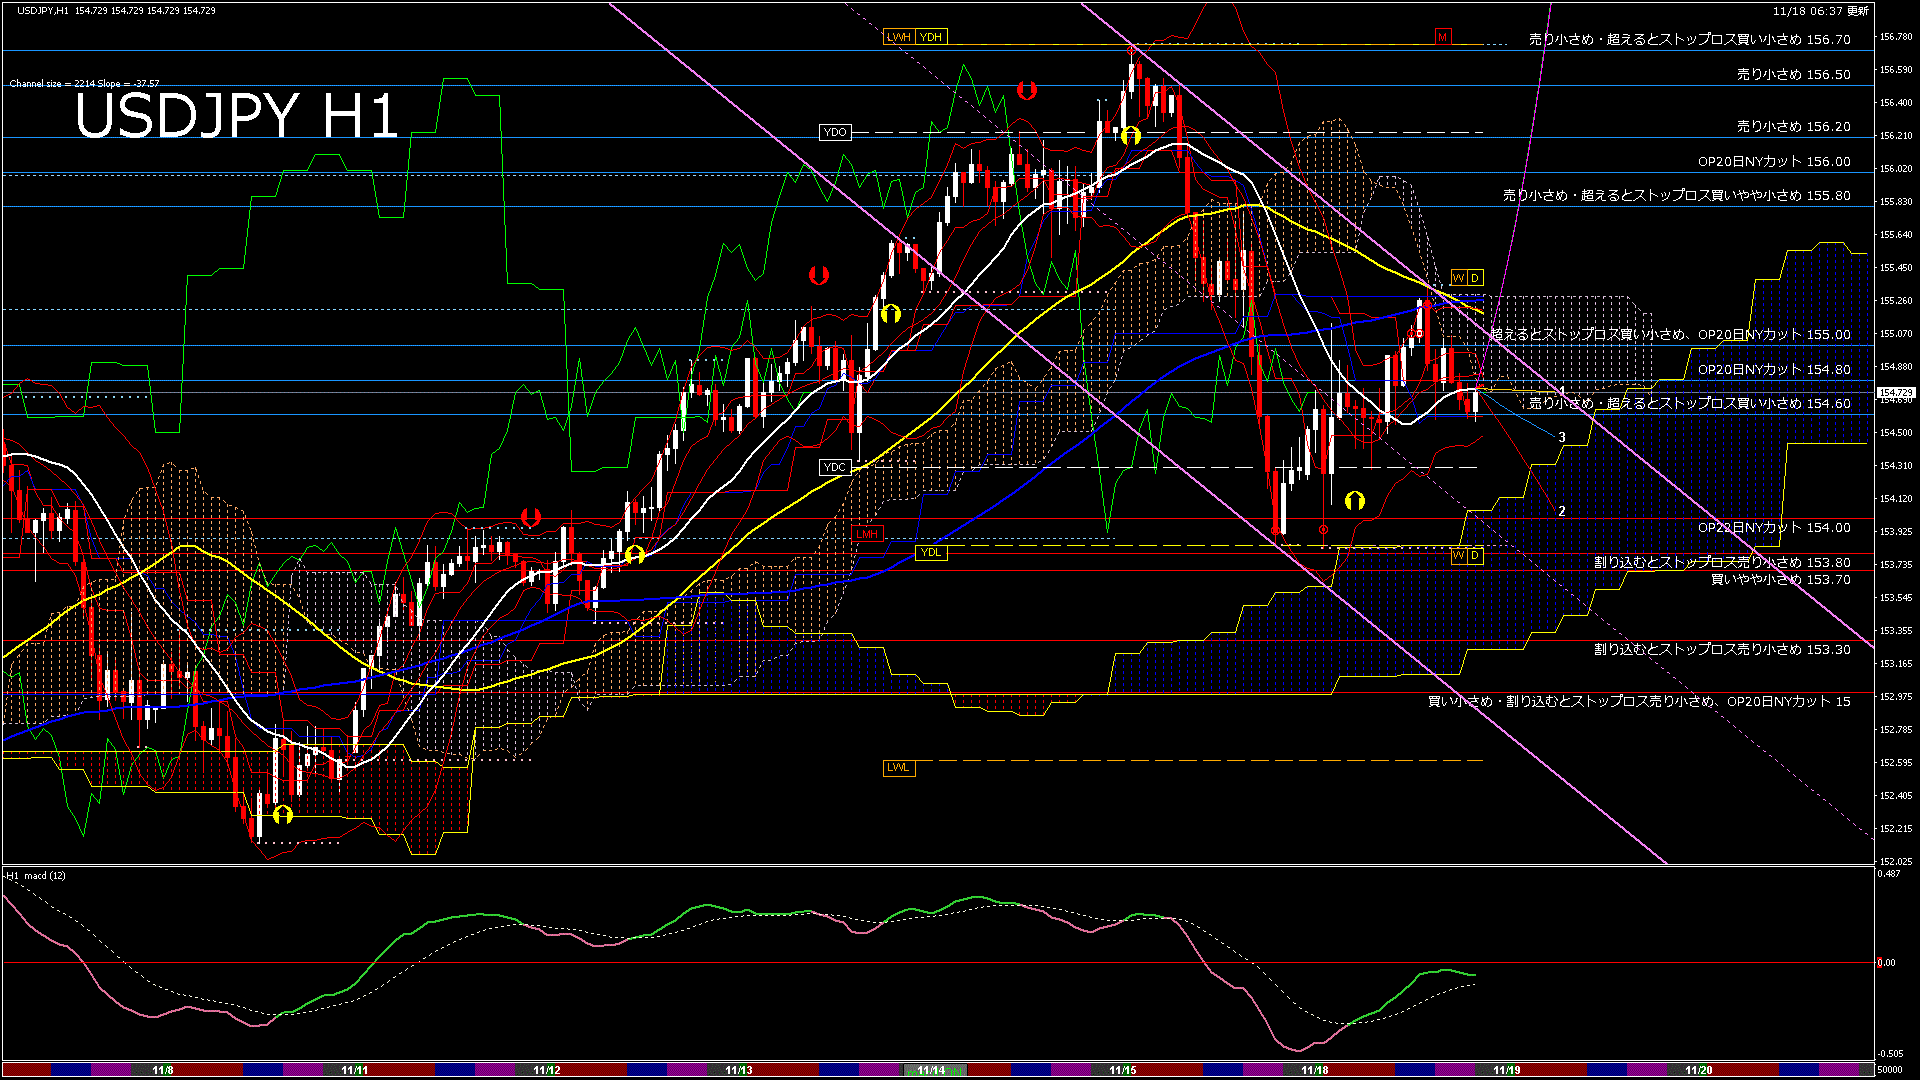Click the lowest yellow up-arrow signal

[x=283, y=814]
